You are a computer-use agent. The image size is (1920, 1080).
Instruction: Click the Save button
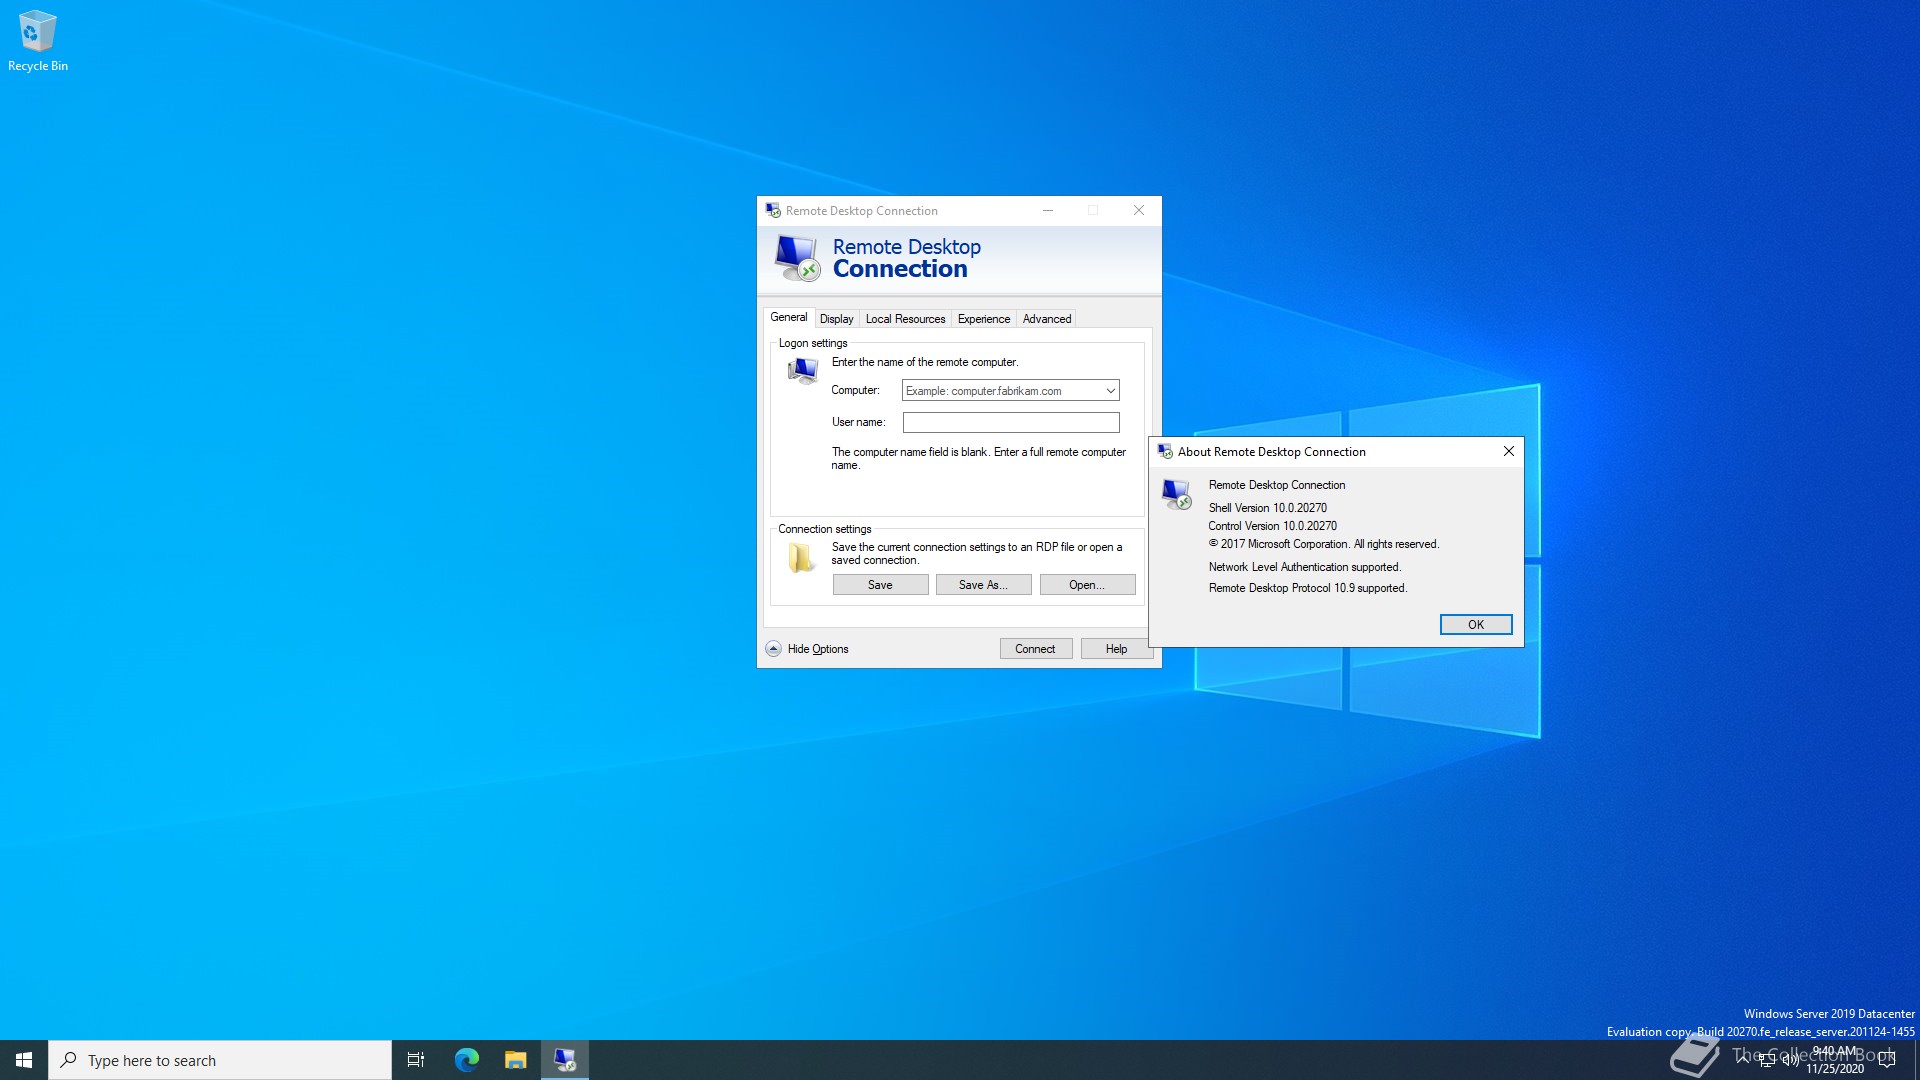pyautogui.click(x=880, y=585)
